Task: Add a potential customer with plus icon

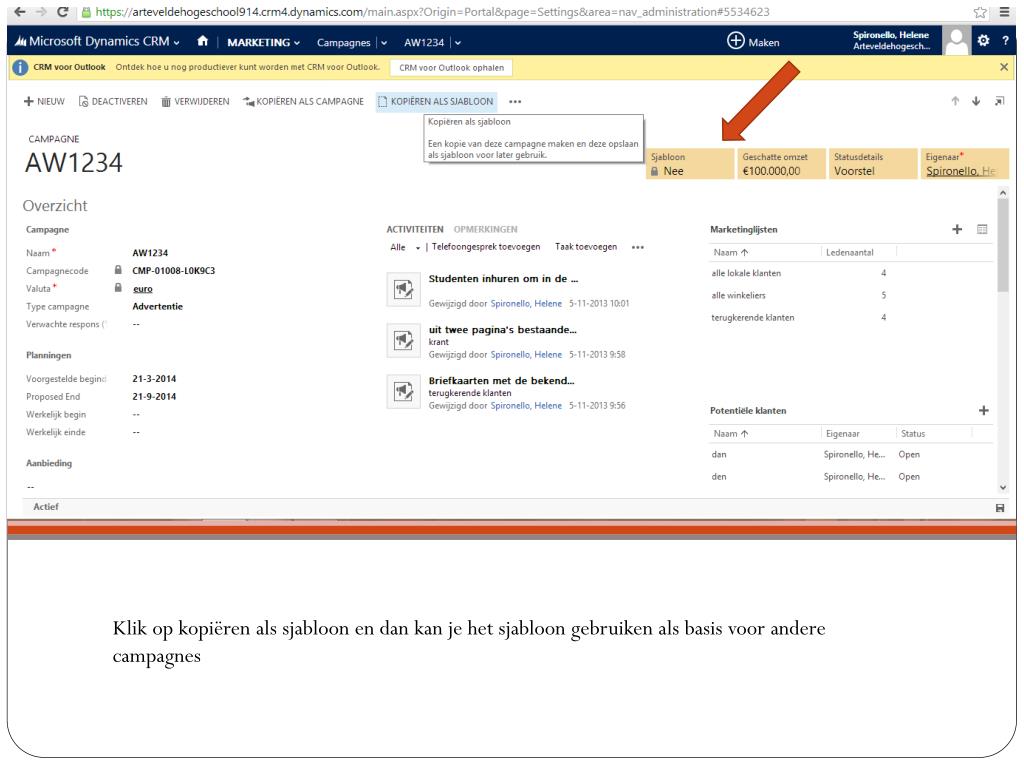Action: (x=984, y=410)
